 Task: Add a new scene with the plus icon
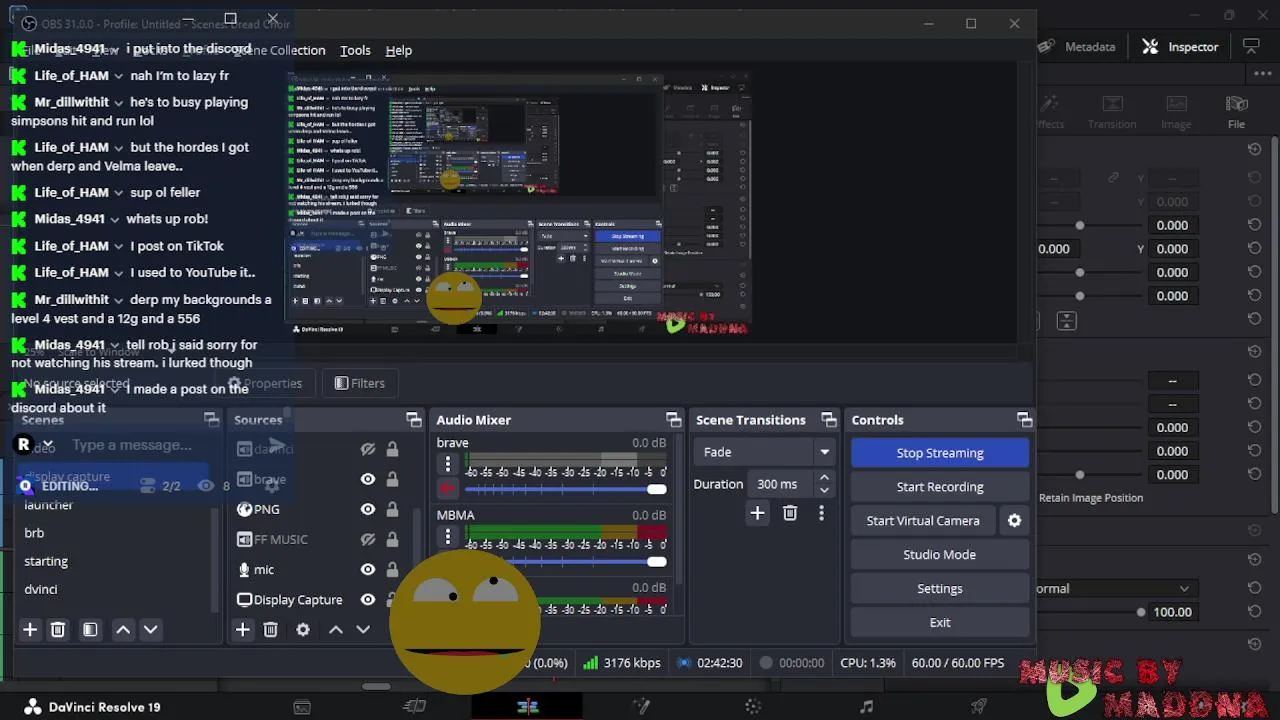coord(30,629)
